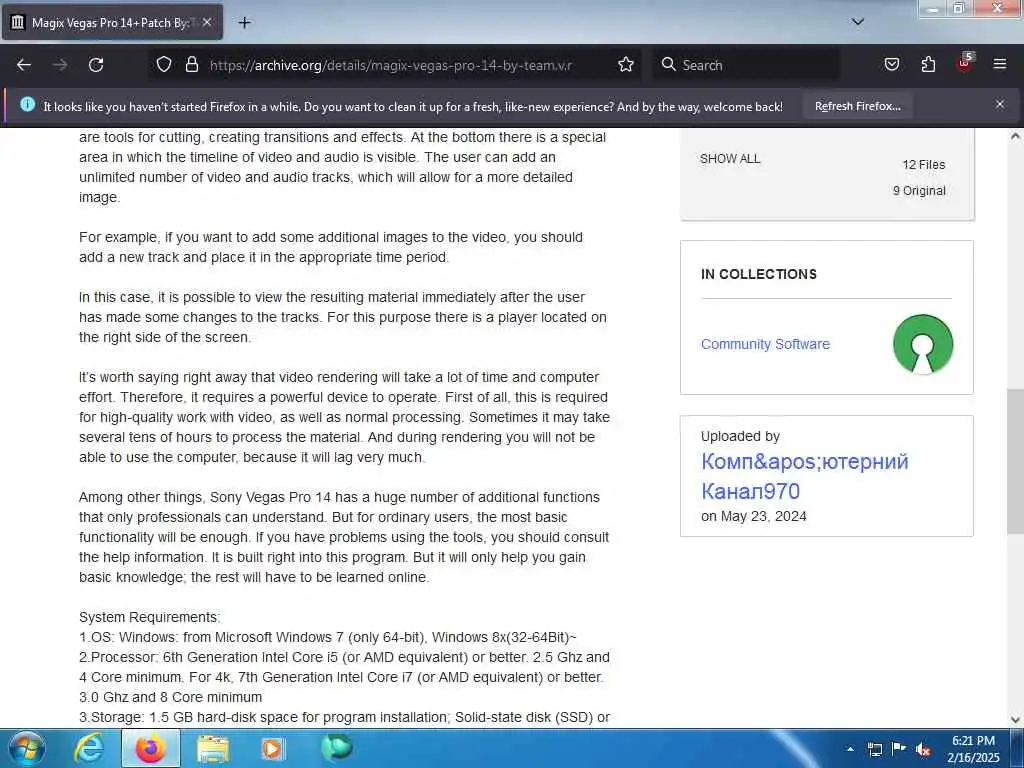Click the Search input field

coord(746,65)
